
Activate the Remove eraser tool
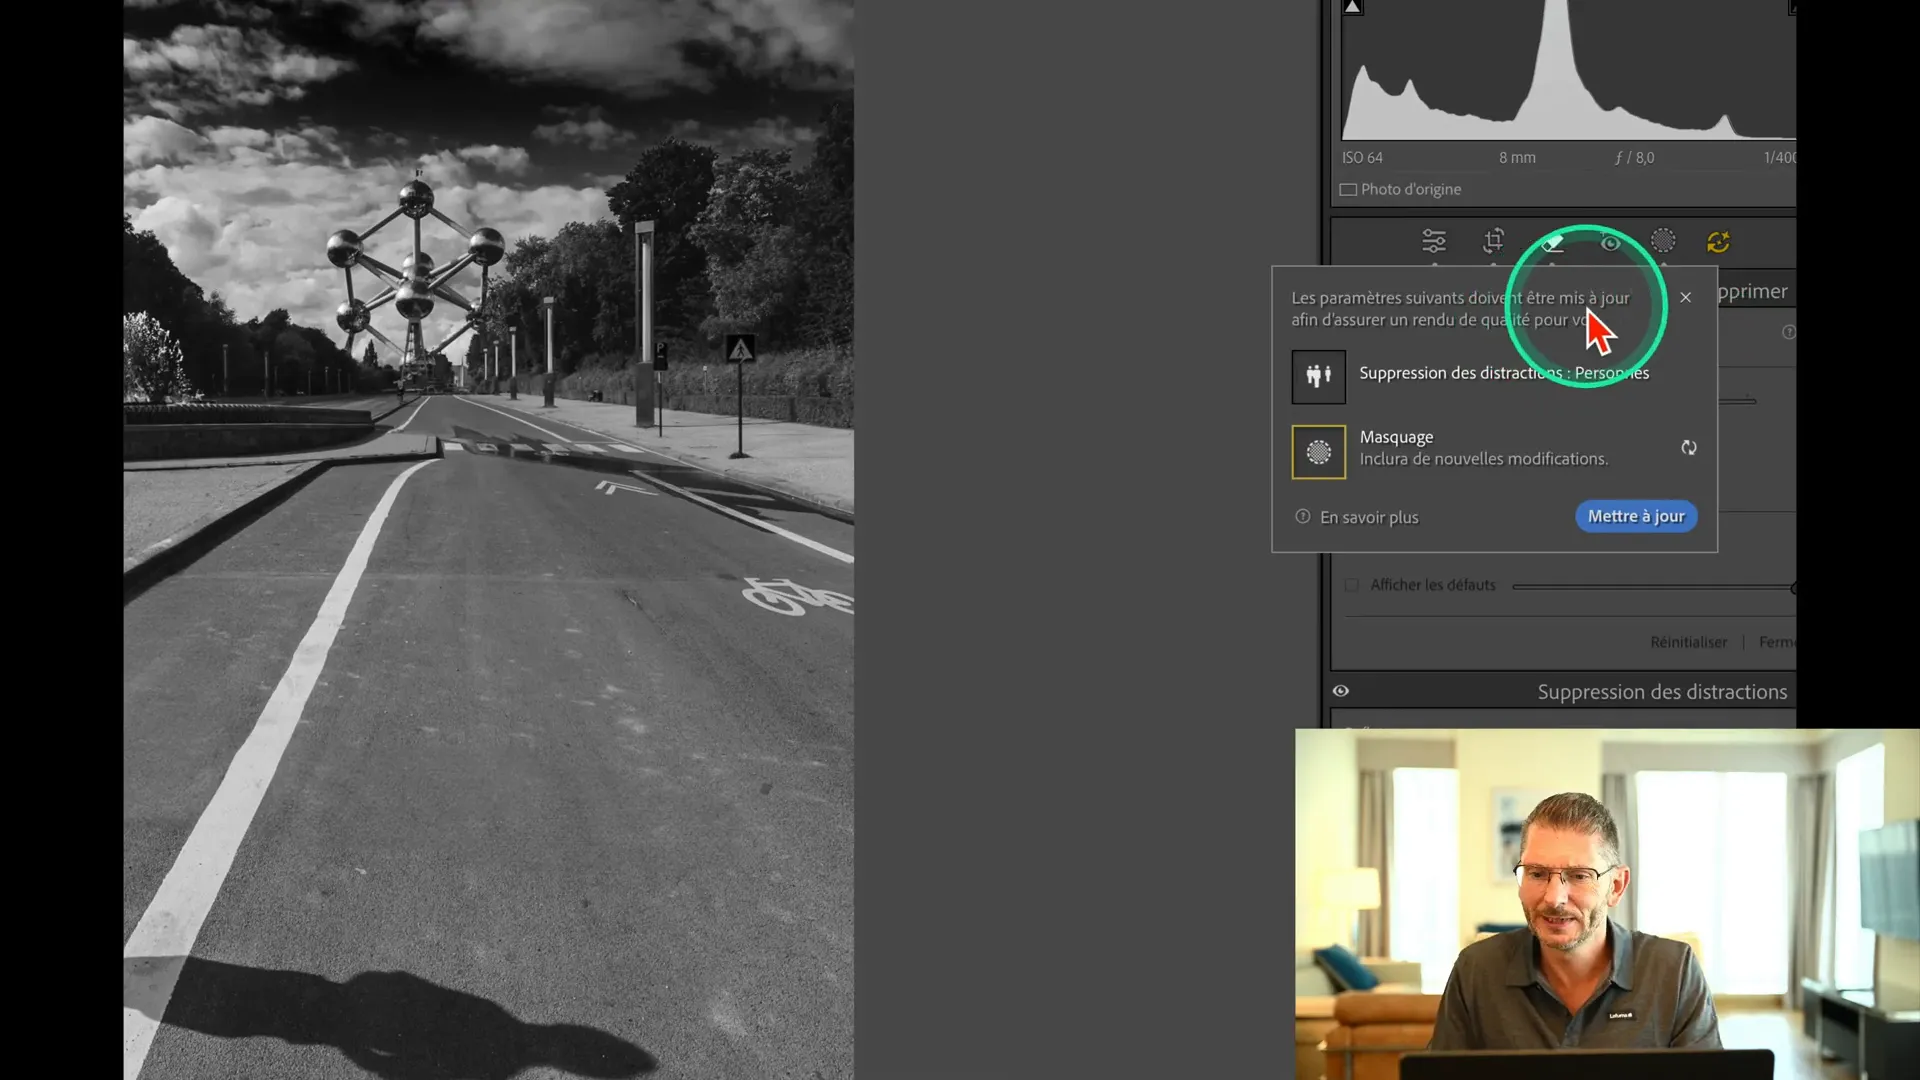[1552, 241]
